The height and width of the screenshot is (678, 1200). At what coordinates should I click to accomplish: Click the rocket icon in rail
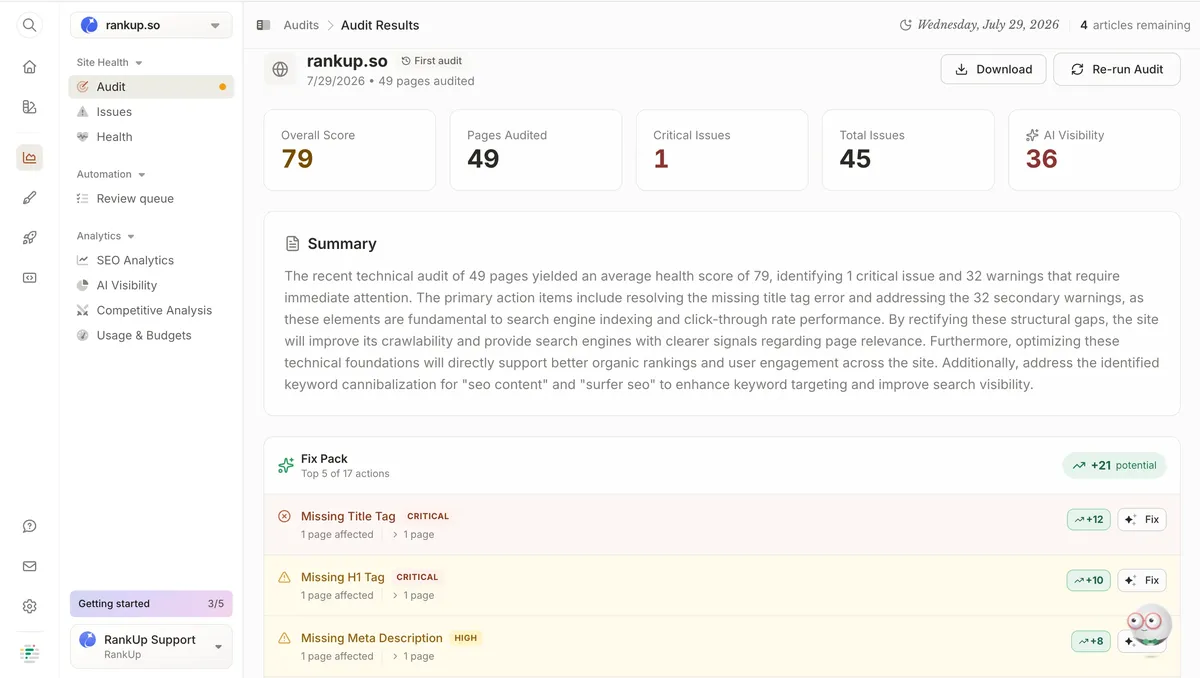pyautogui.click(x=29, y=238)
